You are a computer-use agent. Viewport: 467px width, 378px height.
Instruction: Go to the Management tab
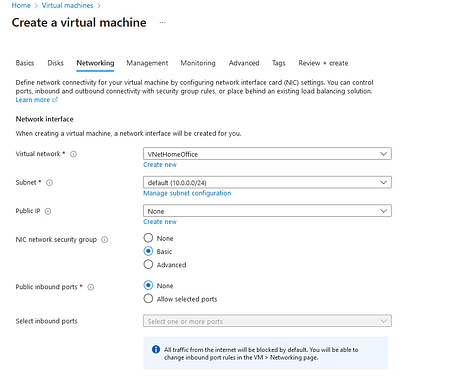(x=147, y=63)
